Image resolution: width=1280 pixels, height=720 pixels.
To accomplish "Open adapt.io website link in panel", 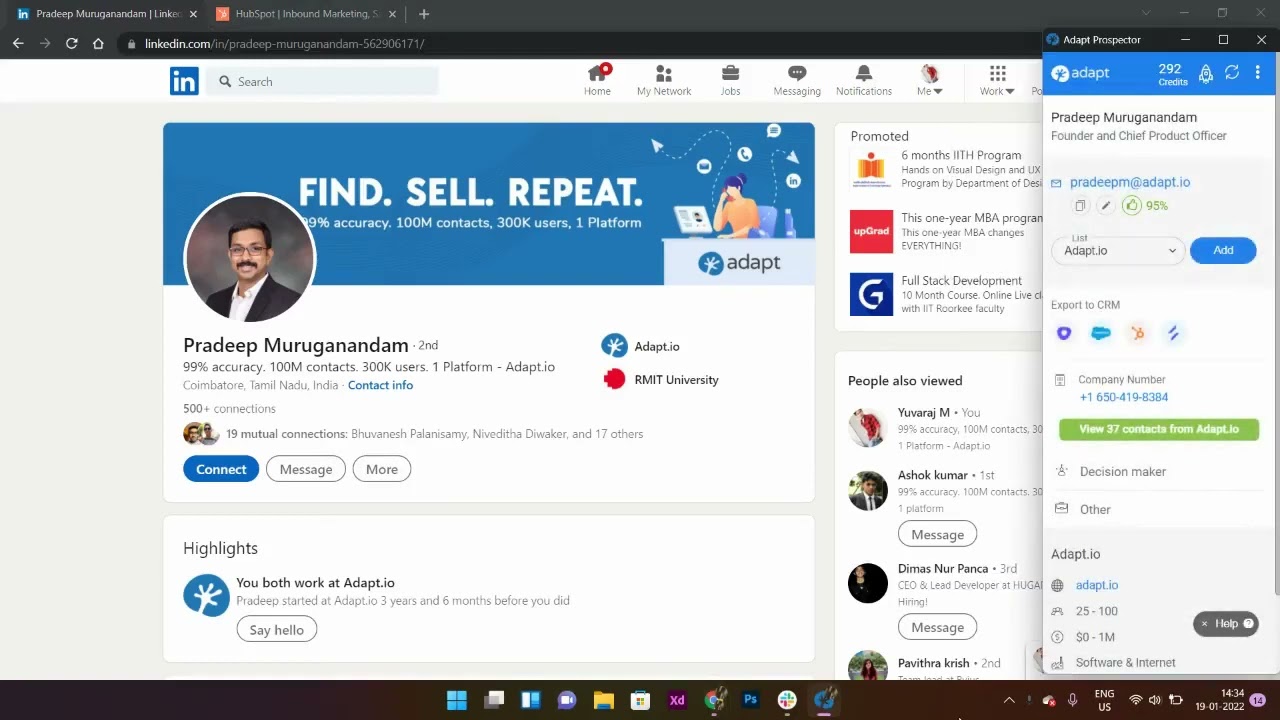I will click(x=1097, y=585).
